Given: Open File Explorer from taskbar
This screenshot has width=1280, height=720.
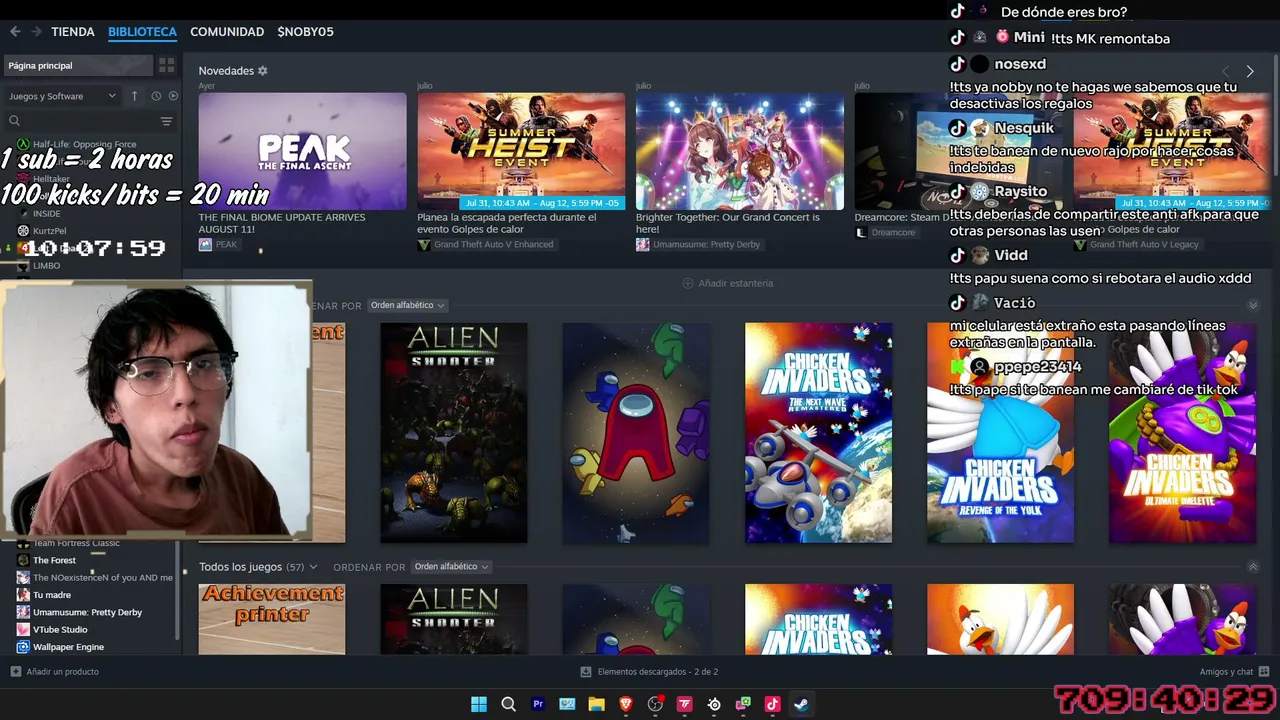Looking at the screenshot, I should (x=596, y=704).
